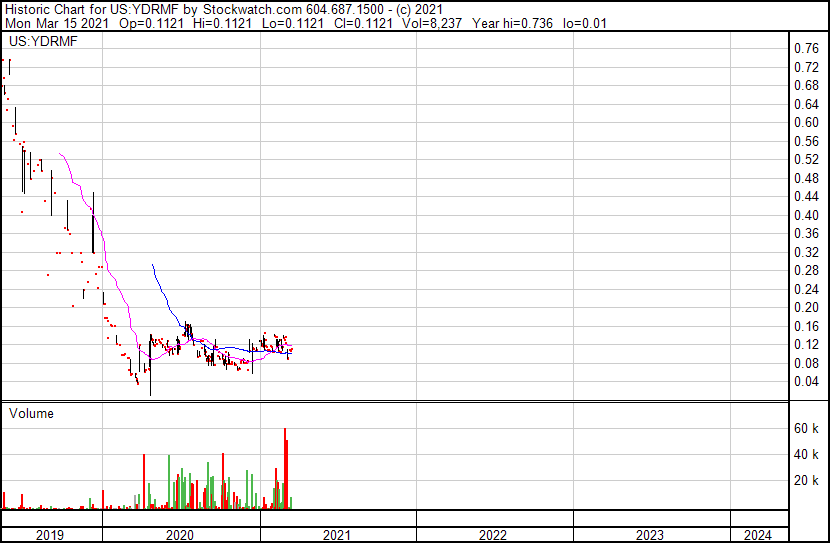Click the 0.04 price axis label
The height and width of the screenshot is (543, 830).
pos(805,381)
